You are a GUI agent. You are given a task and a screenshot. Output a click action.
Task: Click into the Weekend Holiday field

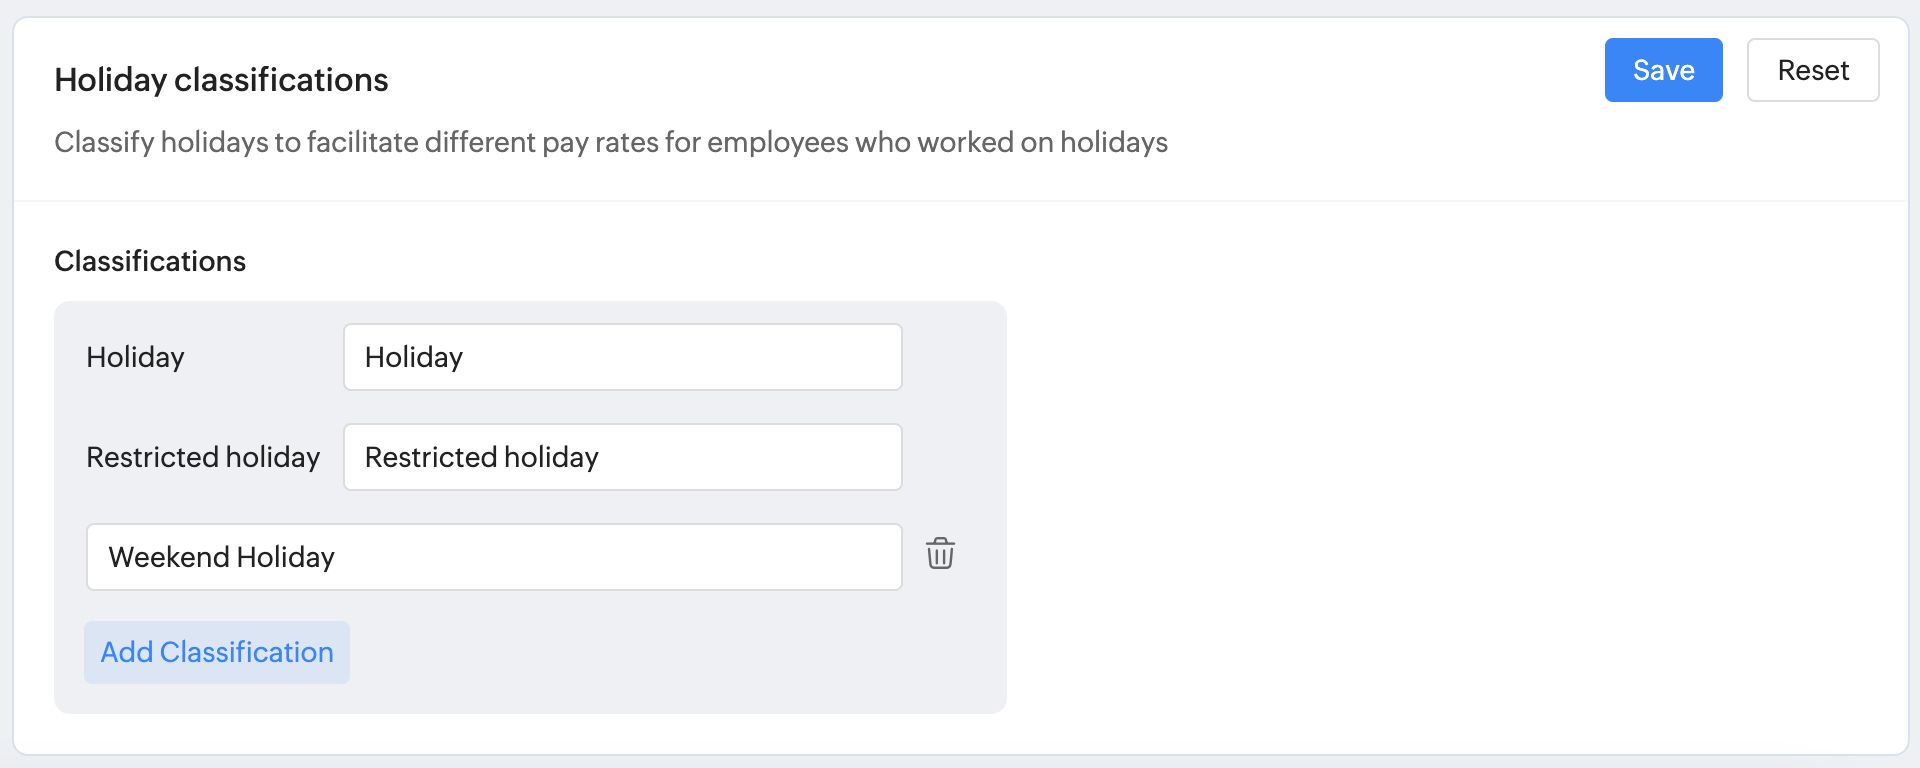pos(494,557)
